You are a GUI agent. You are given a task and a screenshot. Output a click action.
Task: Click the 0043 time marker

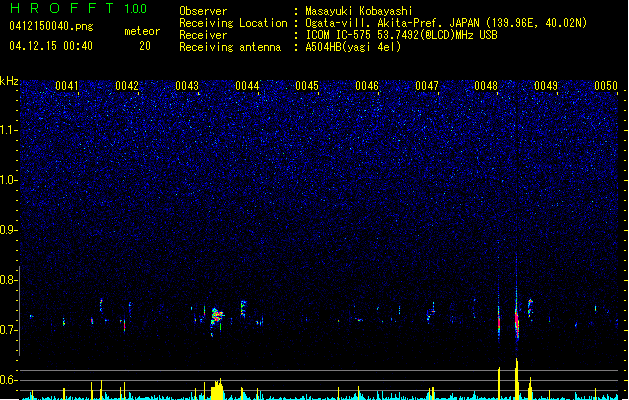[x=187, y=86]
